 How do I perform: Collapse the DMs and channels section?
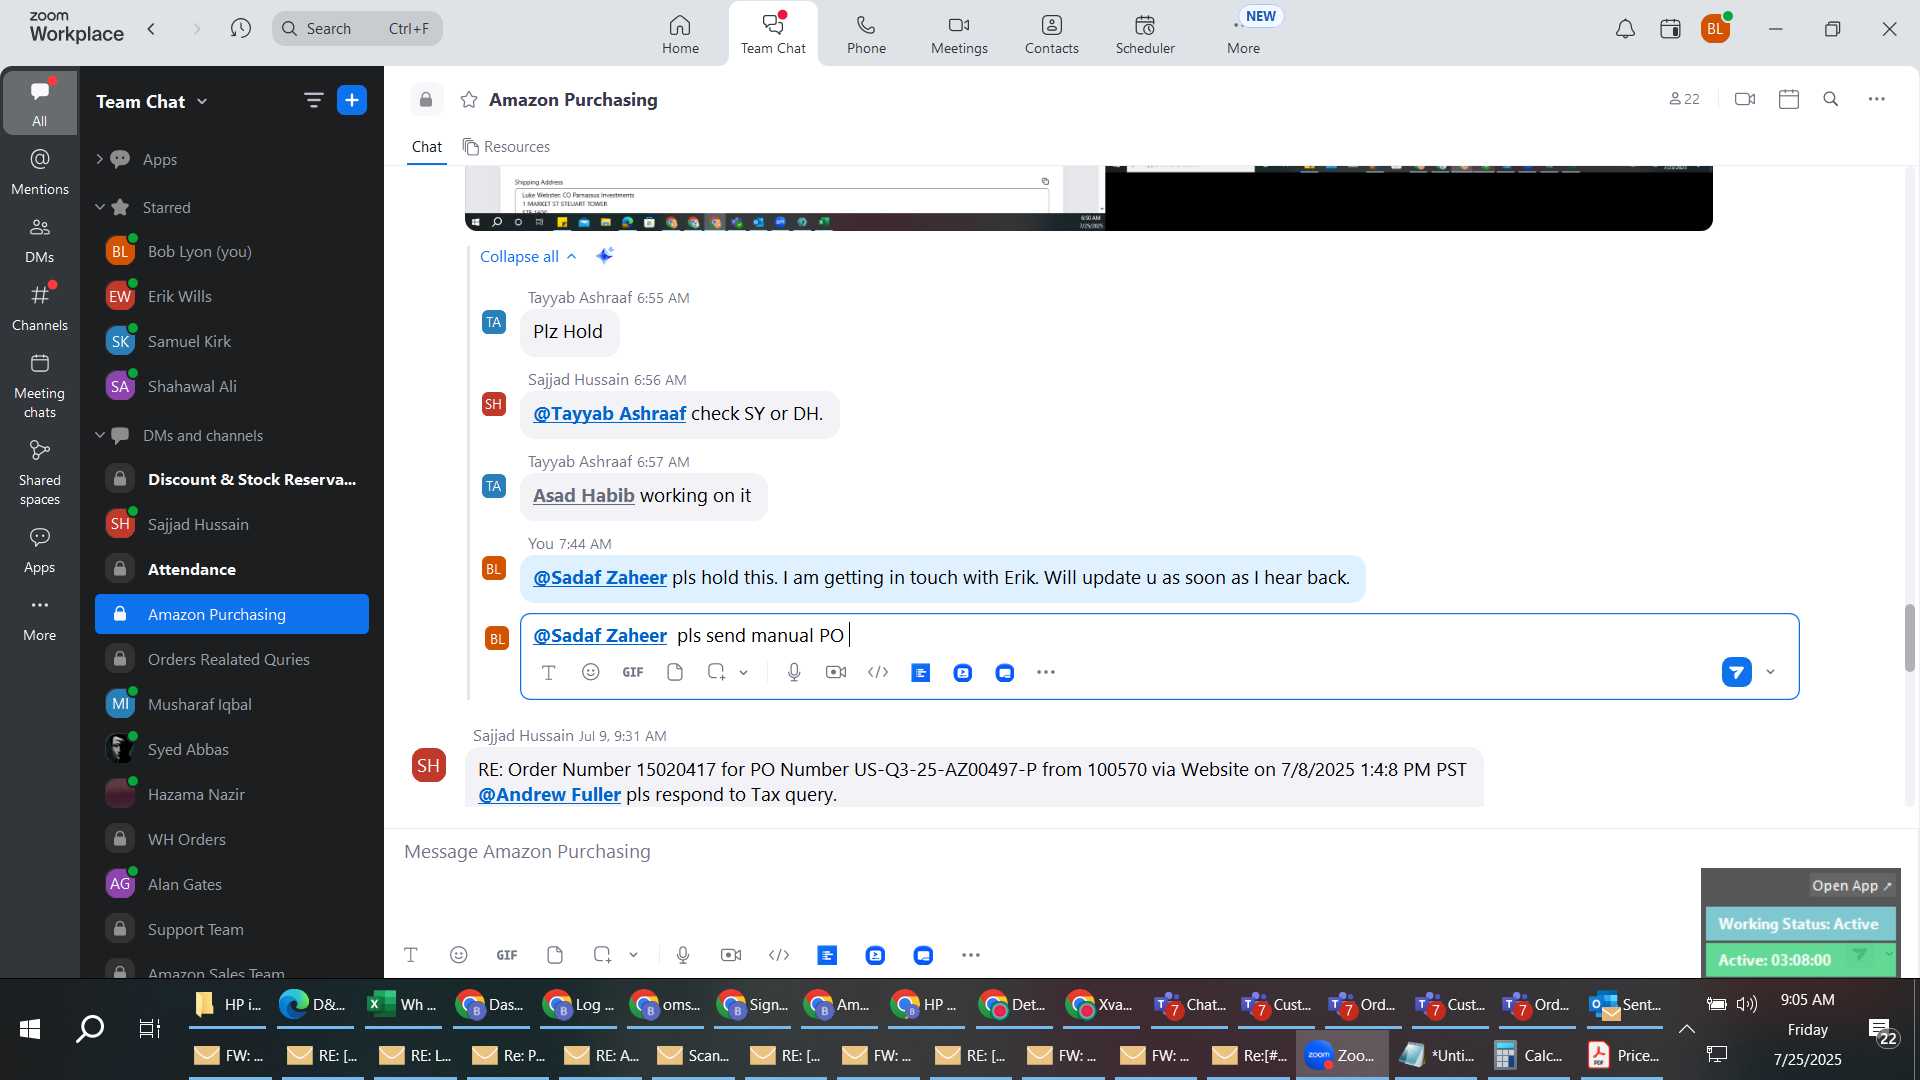(x=99, y=435)
